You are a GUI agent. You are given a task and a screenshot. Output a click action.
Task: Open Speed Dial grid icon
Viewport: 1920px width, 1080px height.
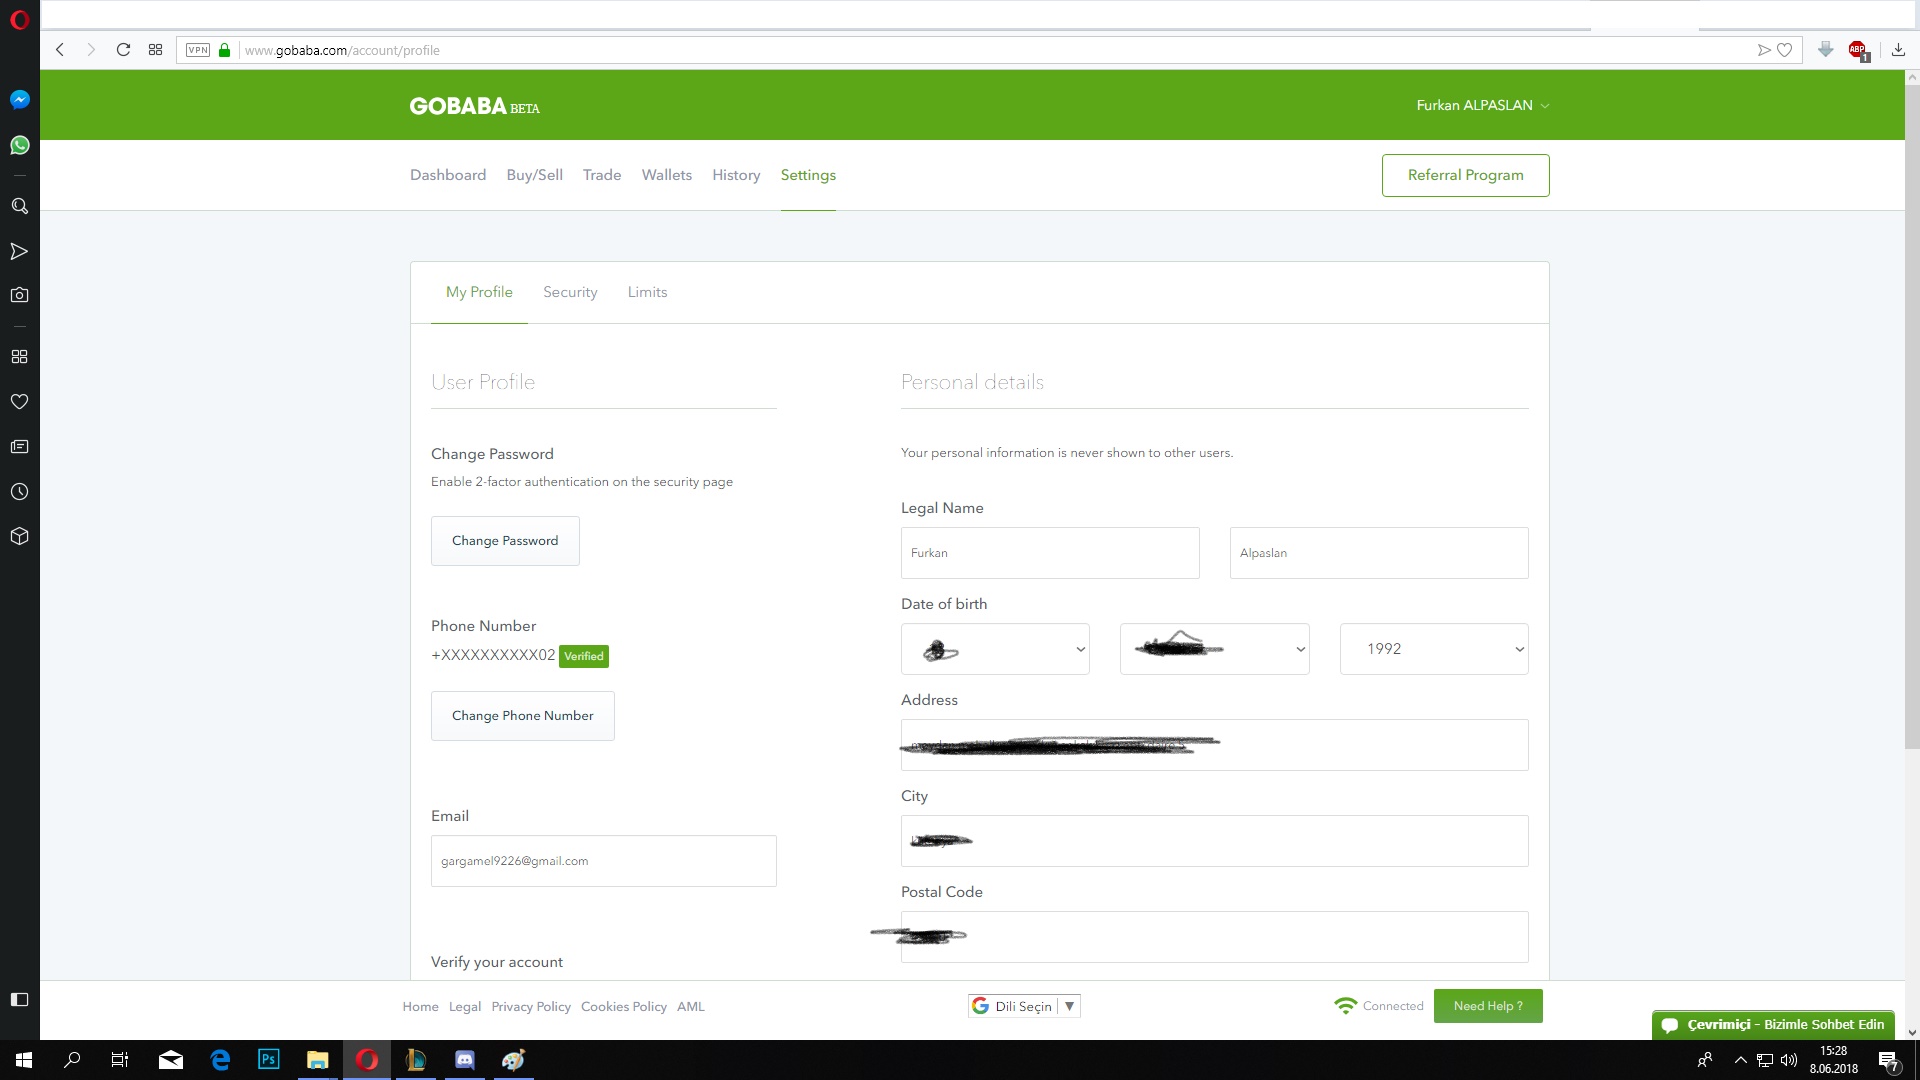tap(155, 50)
